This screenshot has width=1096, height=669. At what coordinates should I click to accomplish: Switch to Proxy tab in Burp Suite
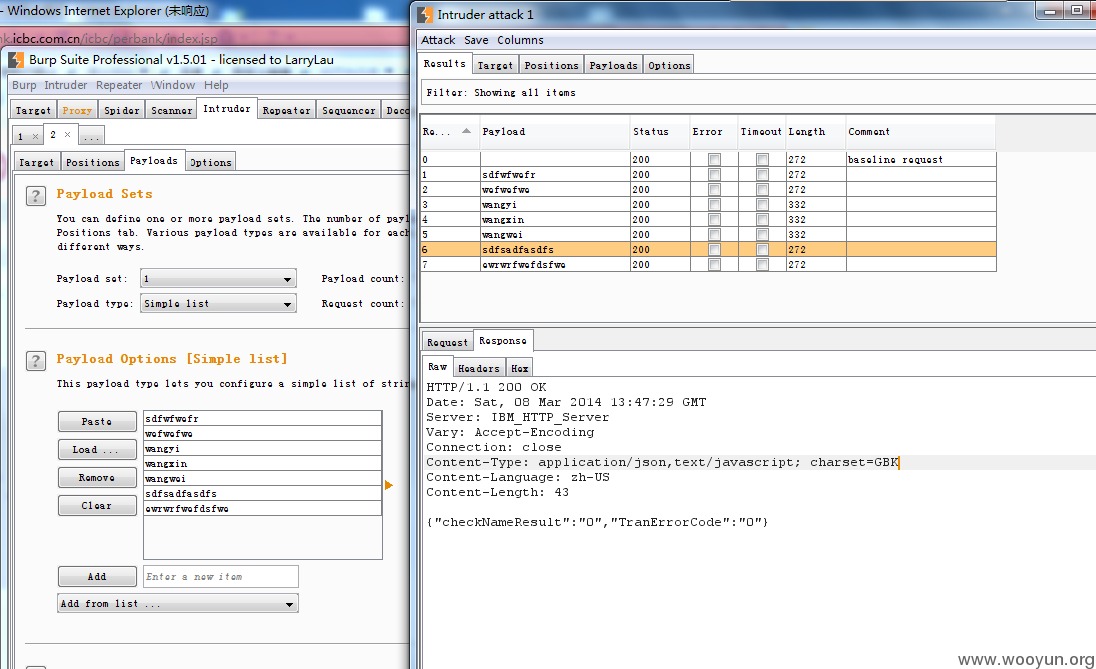tap(77, 110)
